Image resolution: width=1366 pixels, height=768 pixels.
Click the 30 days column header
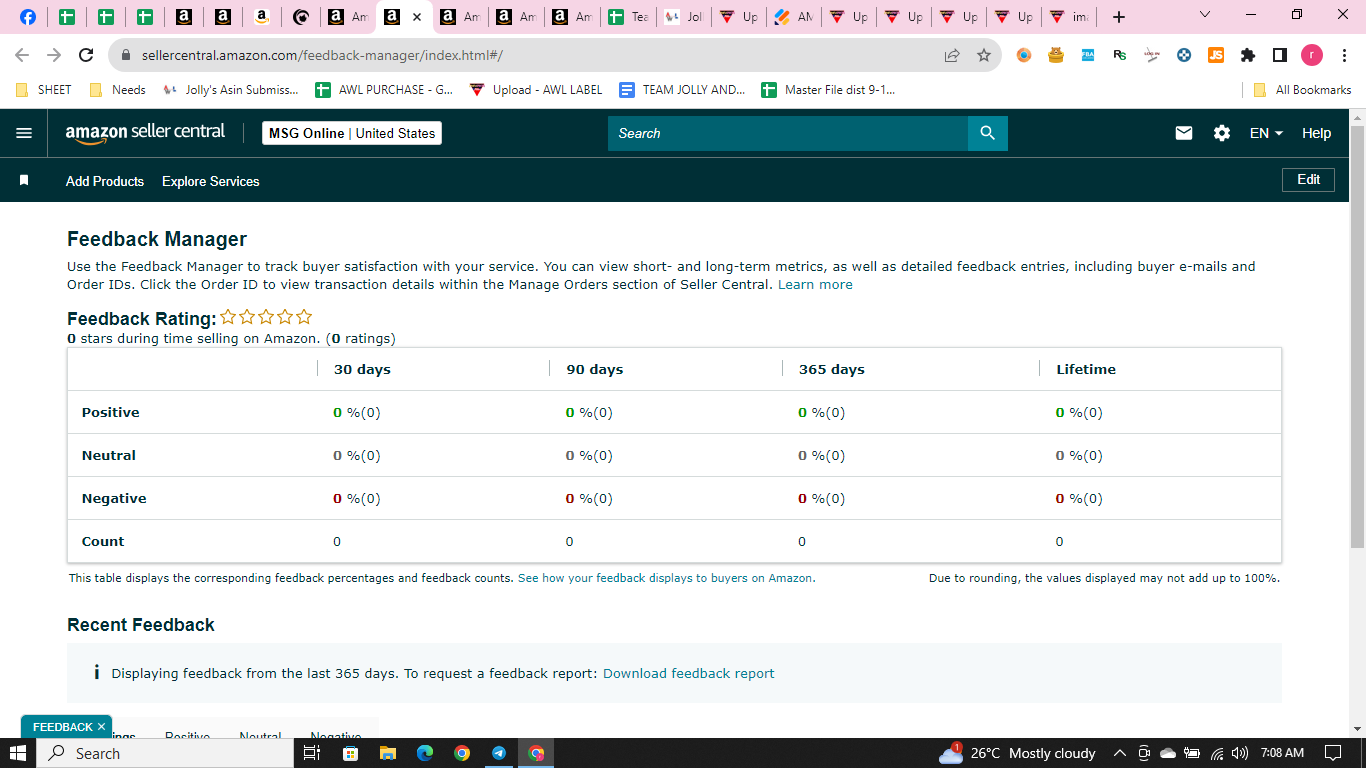coord(362,369)
